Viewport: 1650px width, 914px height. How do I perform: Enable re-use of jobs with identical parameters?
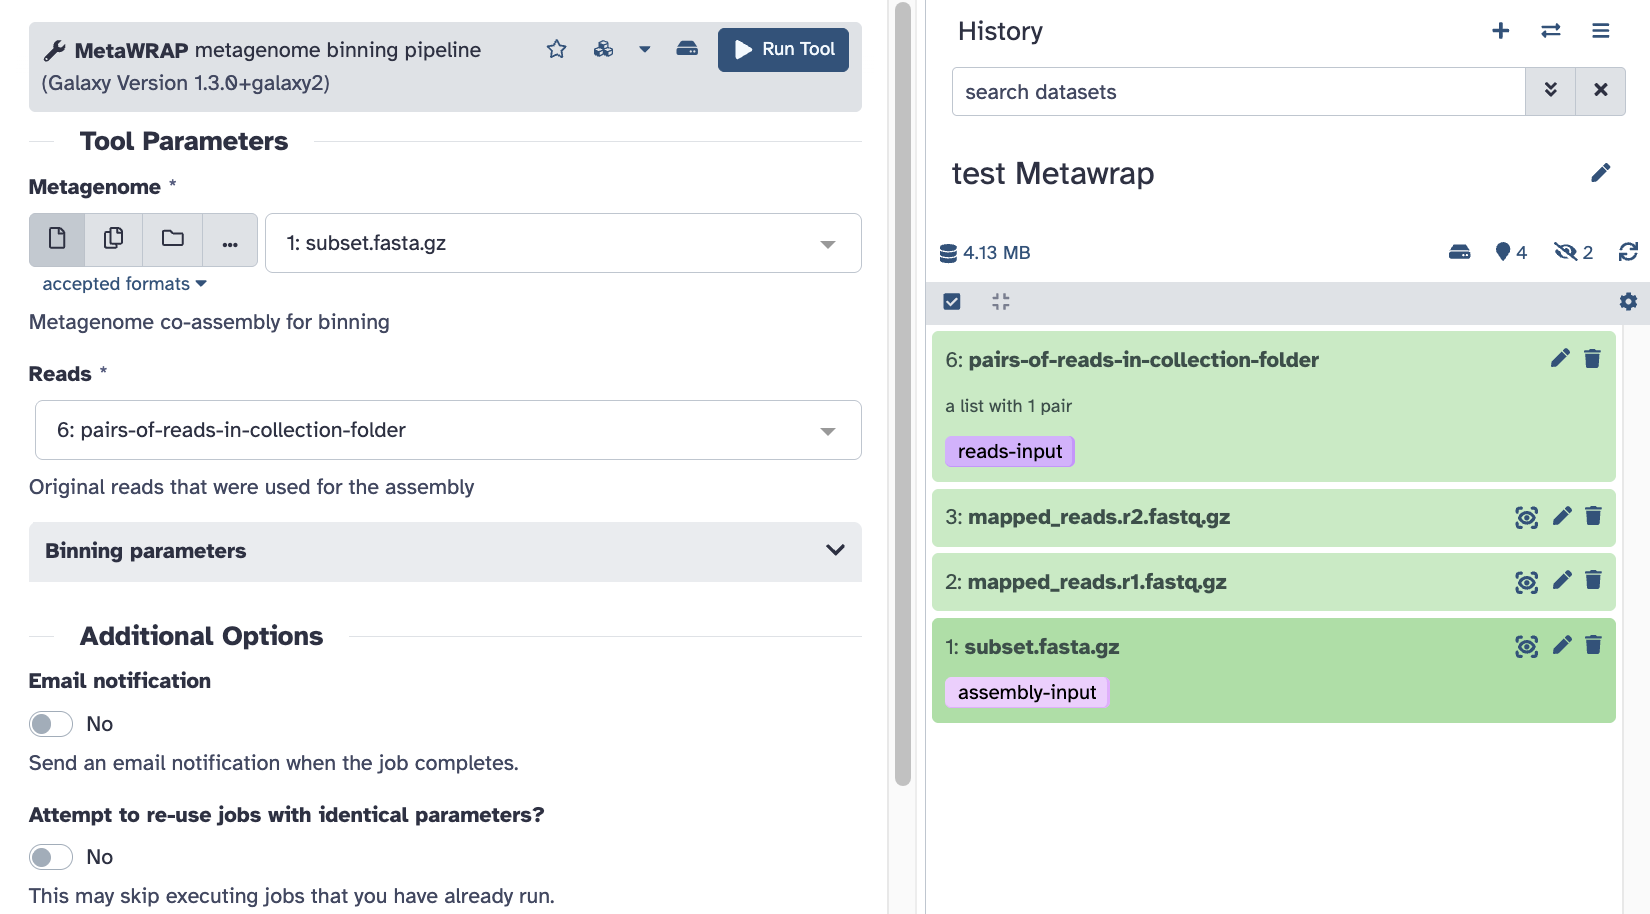[x=51, y=857]
